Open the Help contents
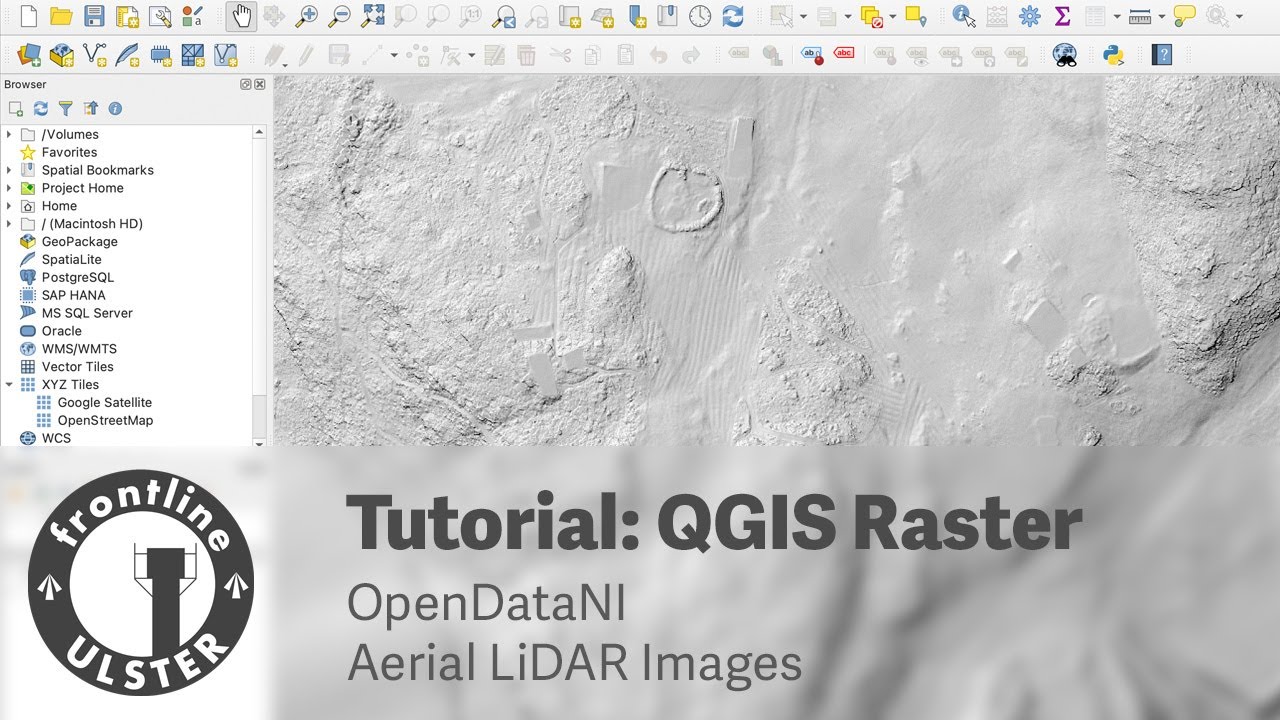Image resolution: width=1280 pixels, height=720 pixels. [x=1161, y=55]
